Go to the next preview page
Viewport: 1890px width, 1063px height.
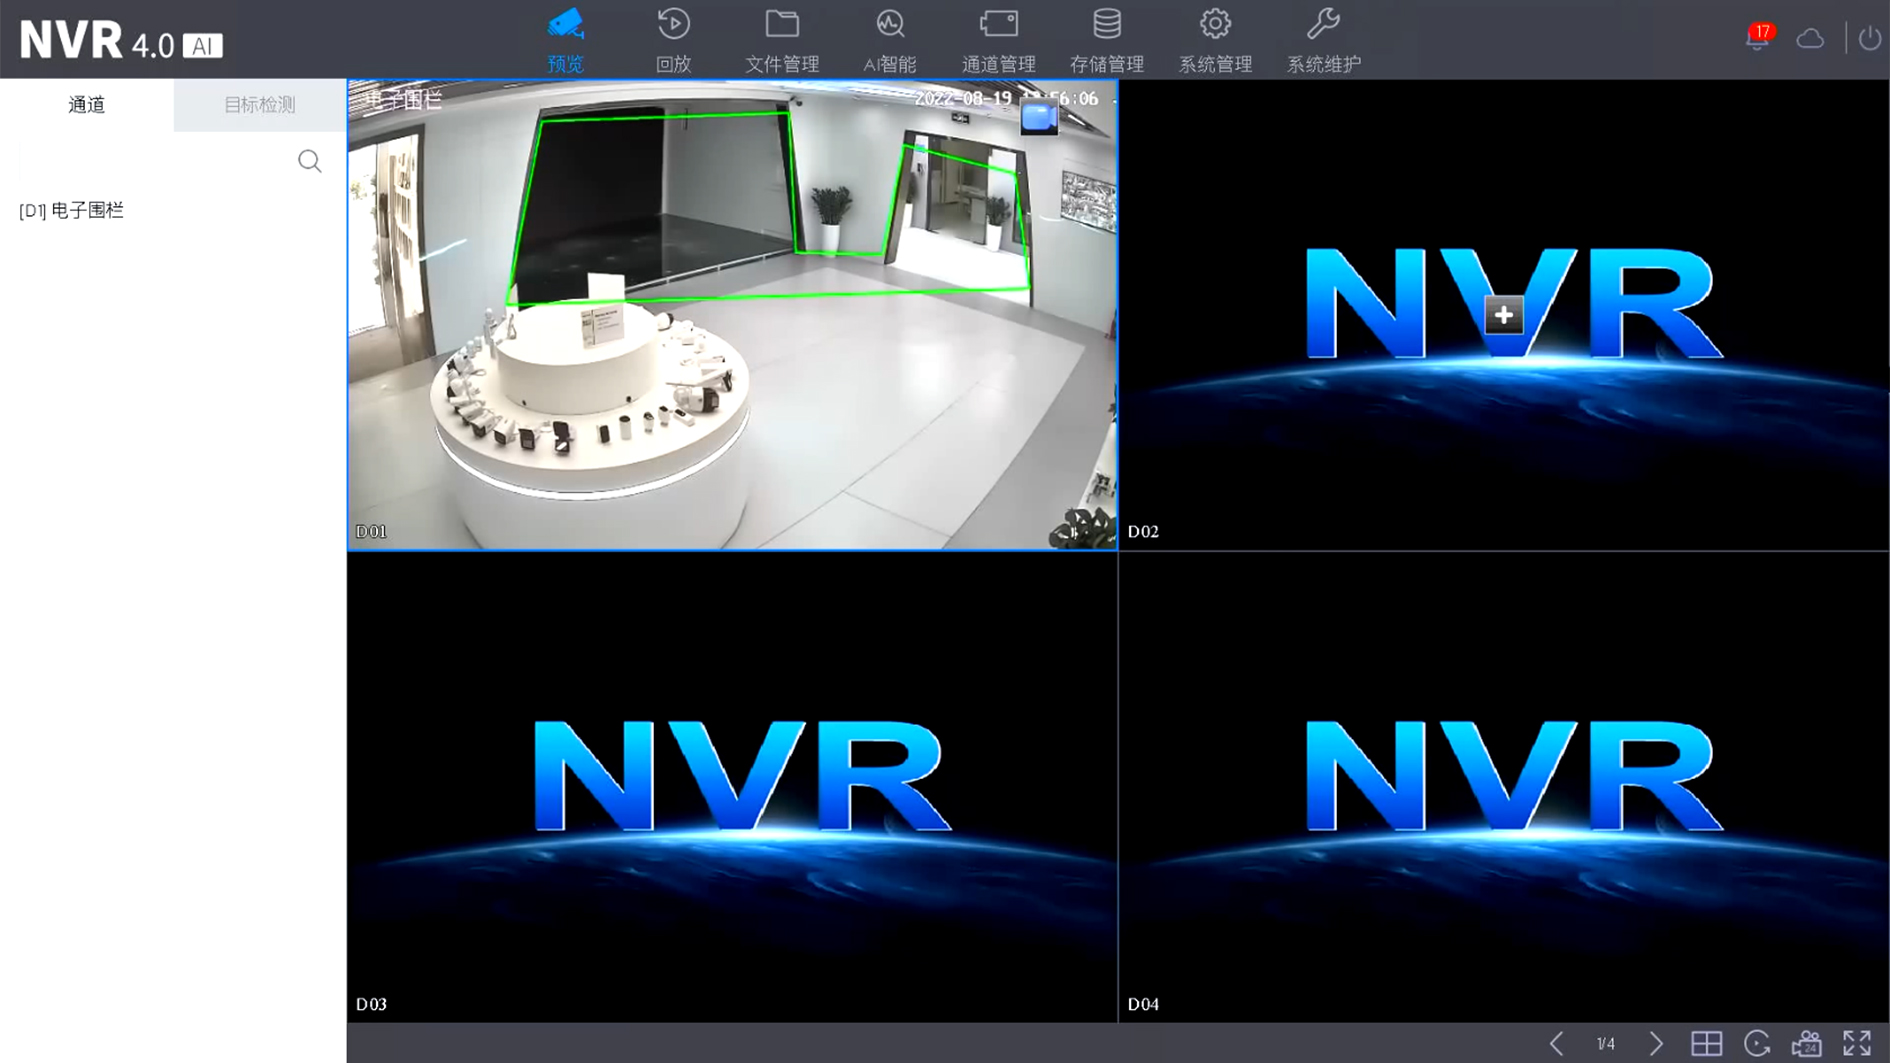click(1656, 1044)
